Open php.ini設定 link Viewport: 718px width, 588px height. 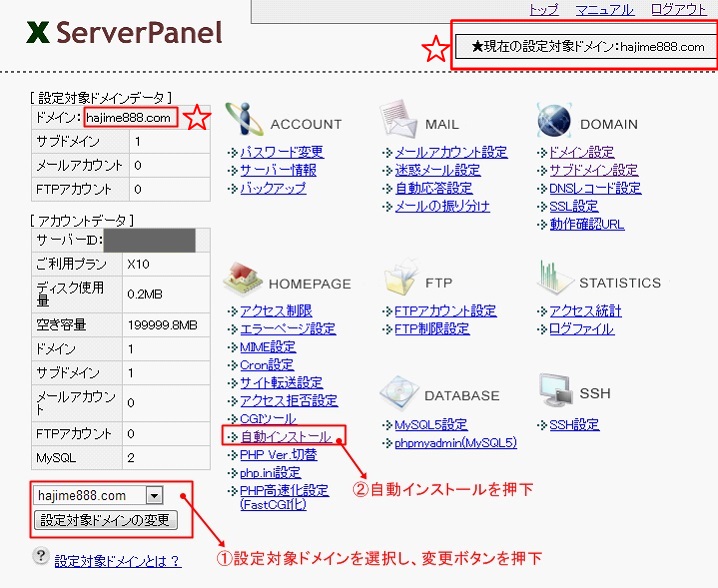(271, 473)
